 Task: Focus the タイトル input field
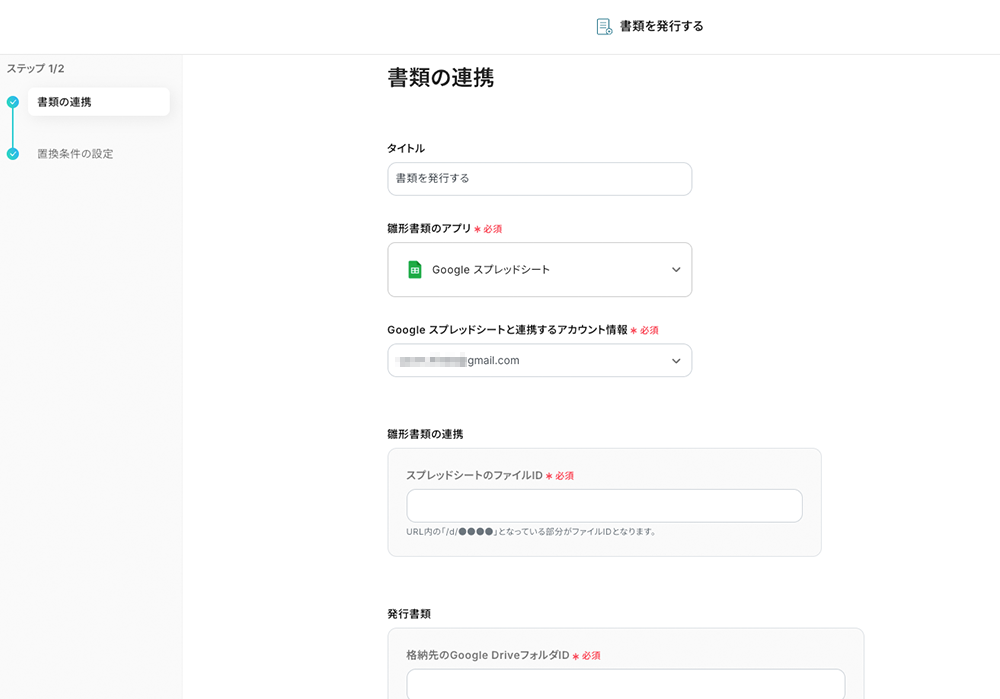coord(540,179)
